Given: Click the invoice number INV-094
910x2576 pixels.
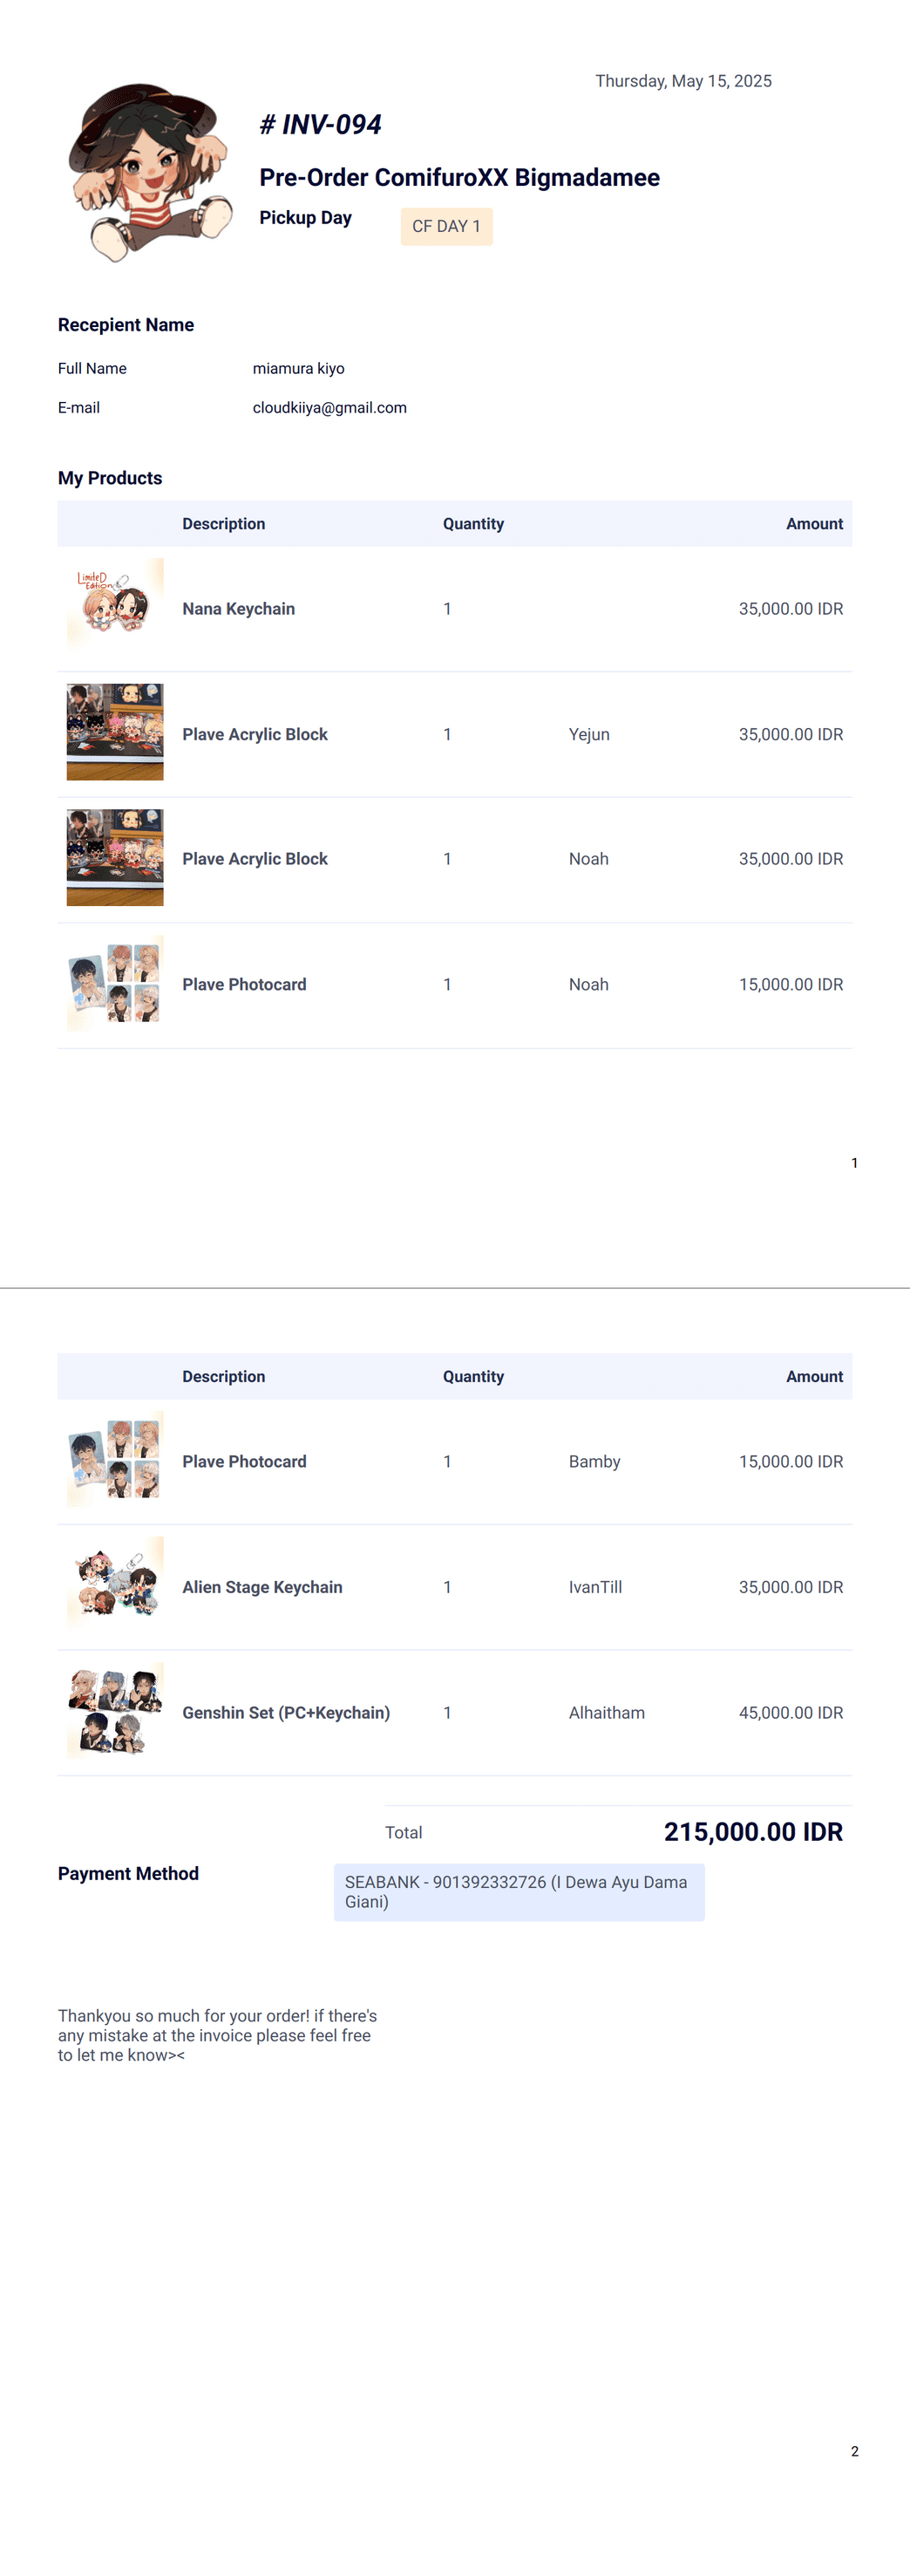Looking at the screenshot, I should tap(320, 125).
